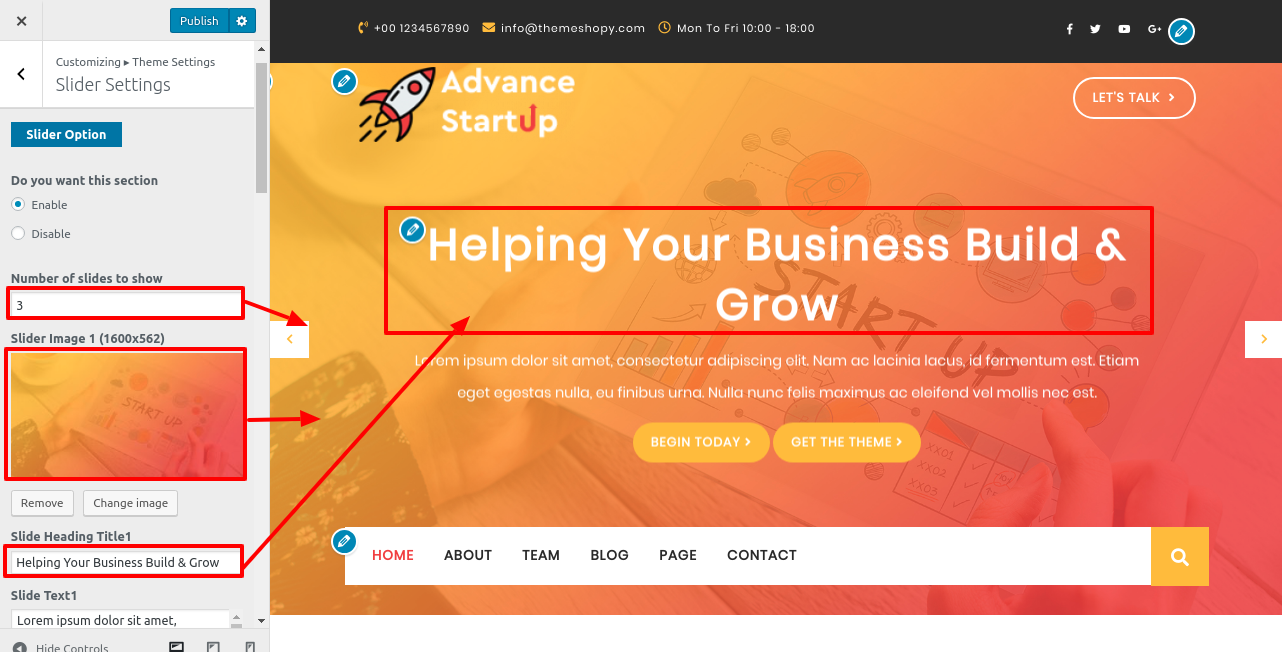Open the BLOG menu item
Screen dimensions: 1282x652
tap(609, 555)
